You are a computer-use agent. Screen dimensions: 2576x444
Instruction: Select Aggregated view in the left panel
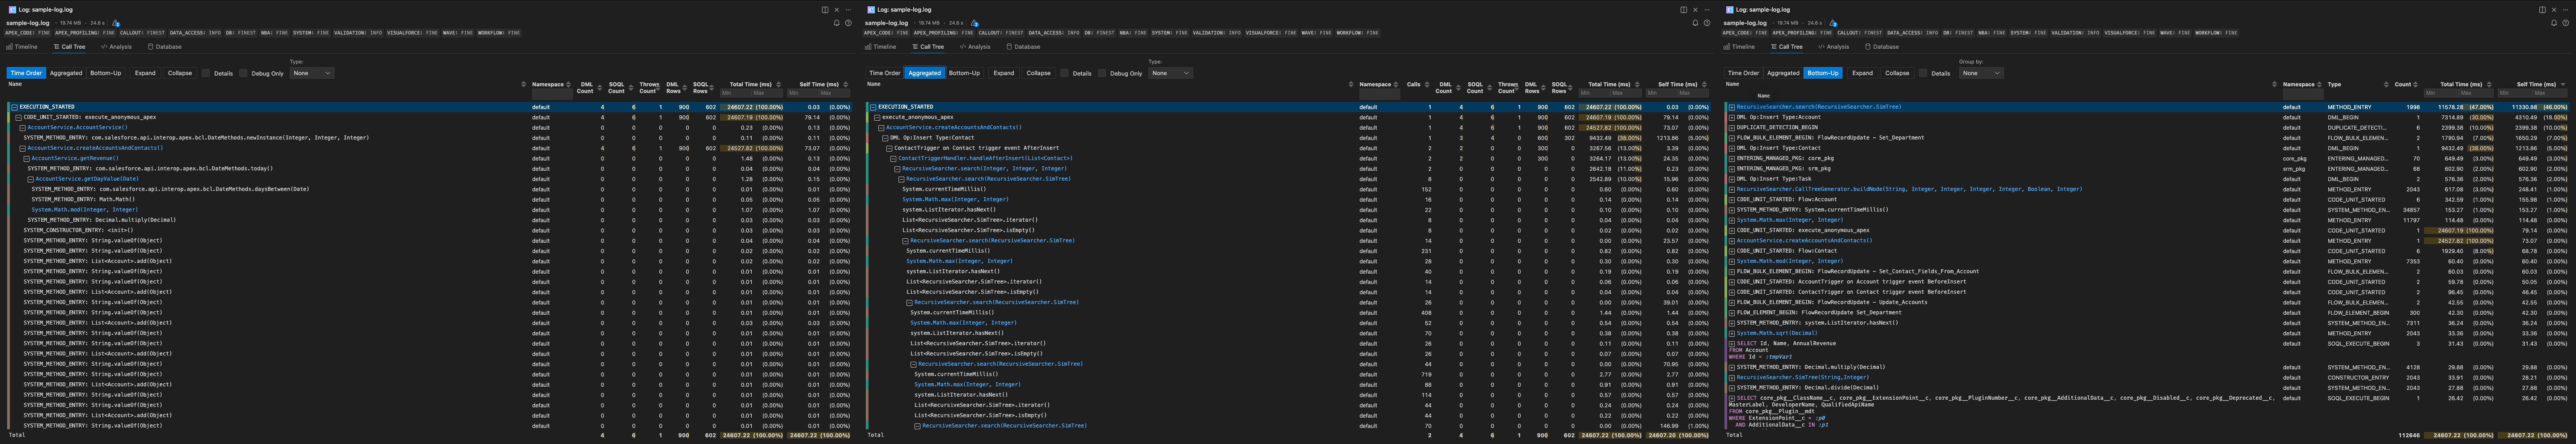tap(66, 73)
